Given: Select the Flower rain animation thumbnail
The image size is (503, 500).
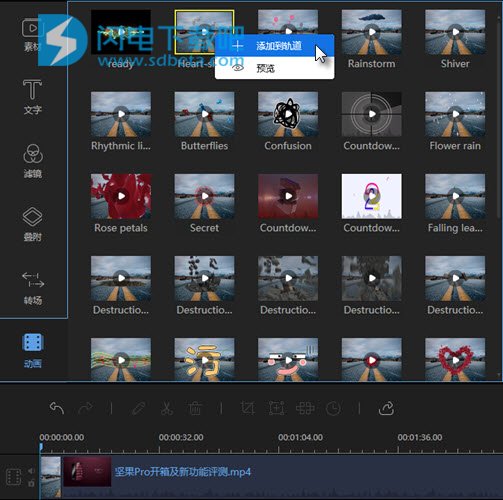Looking at the screenshot, I should [x=455, y=114].
